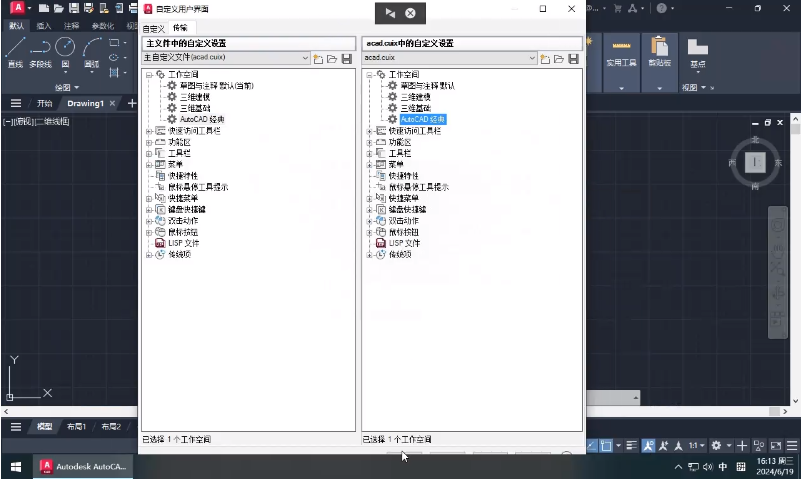801x479 pixels.
Task: Open the 插入 ribbon tab
Action: (44, 26)
